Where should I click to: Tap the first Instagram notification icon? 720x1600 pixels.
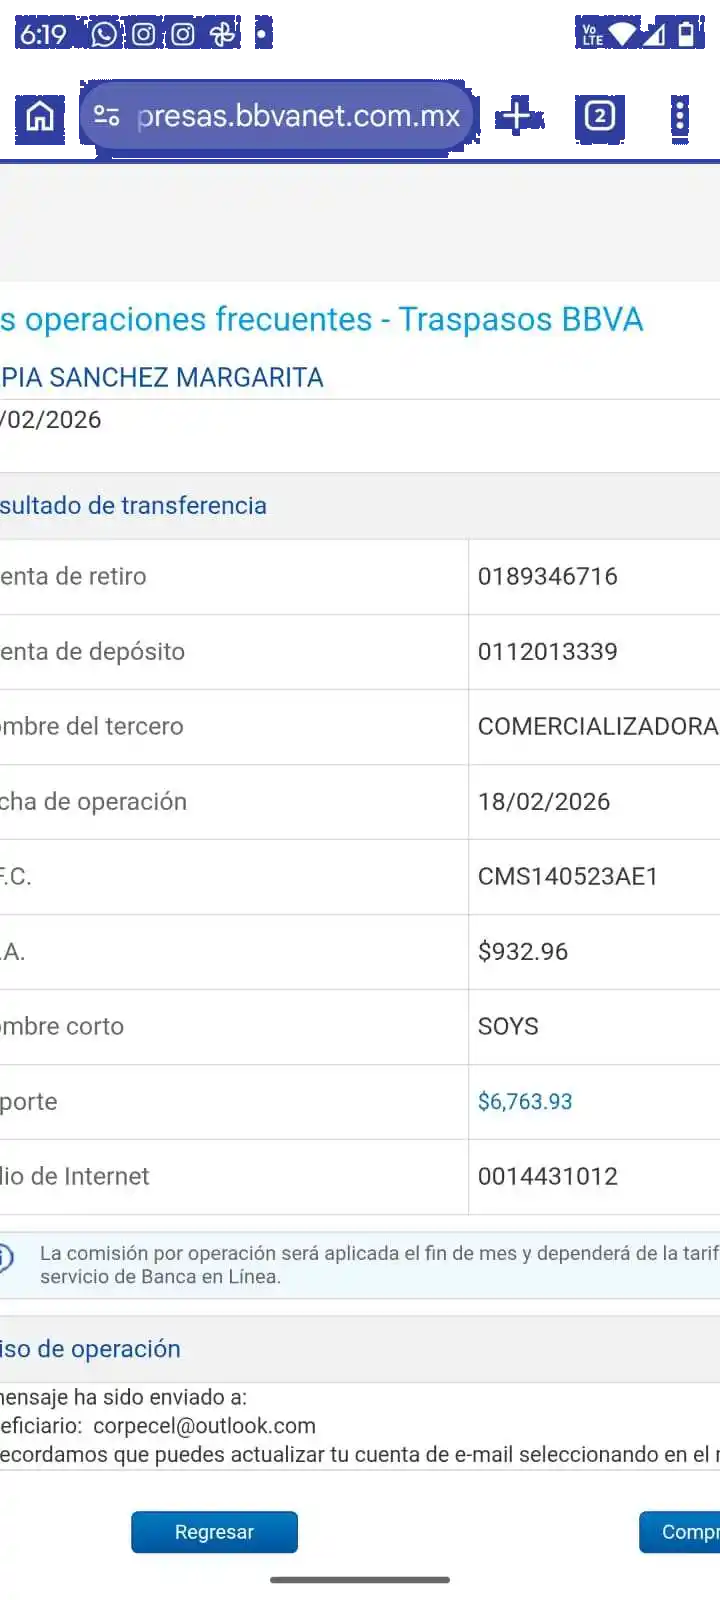click(144, 35)
